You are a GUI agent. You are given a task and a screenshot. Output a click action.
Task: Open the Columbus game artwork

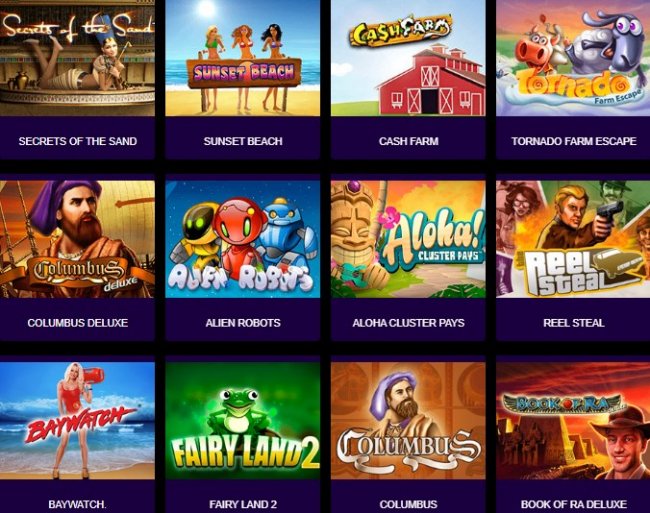pos(408,421)
